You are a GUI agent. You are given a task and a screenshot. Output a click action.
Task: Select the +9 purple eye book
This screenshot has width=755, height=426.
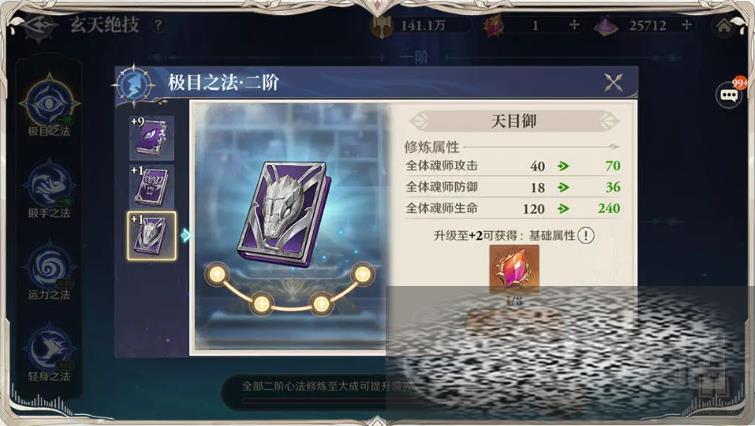click(x=151, y=137)
